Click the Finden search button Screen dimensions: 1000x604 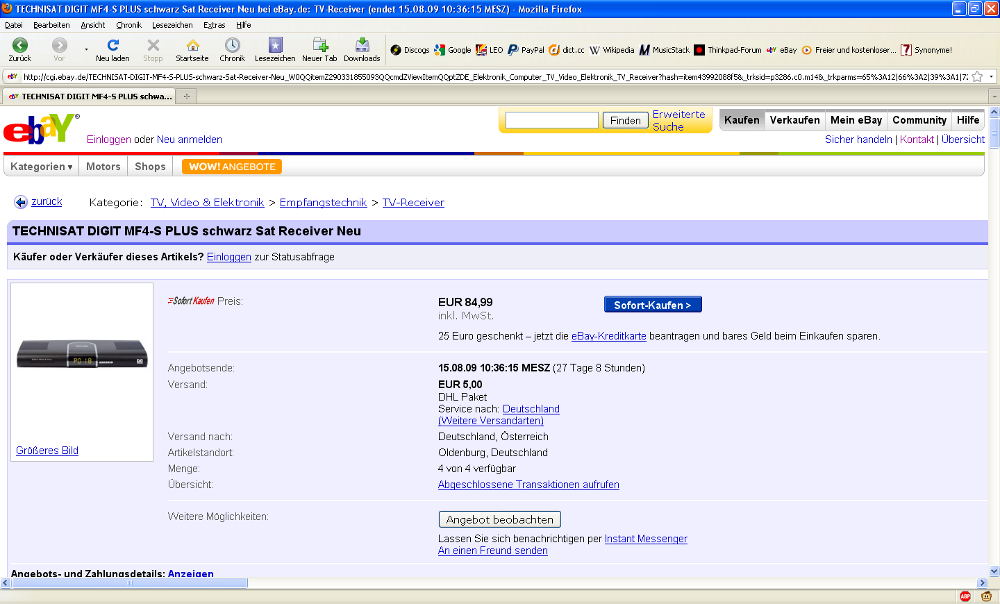pos(625,121)
